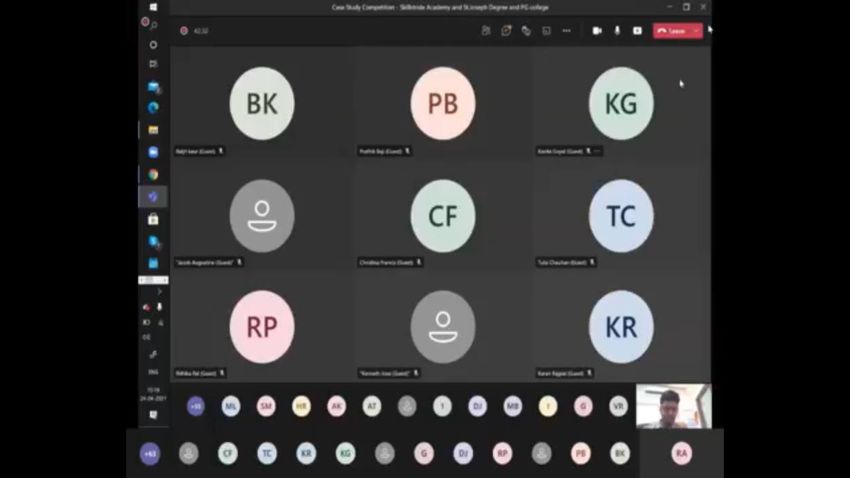Click the share content icon
This screenshot has width=850, height=478.
(637, 31)
